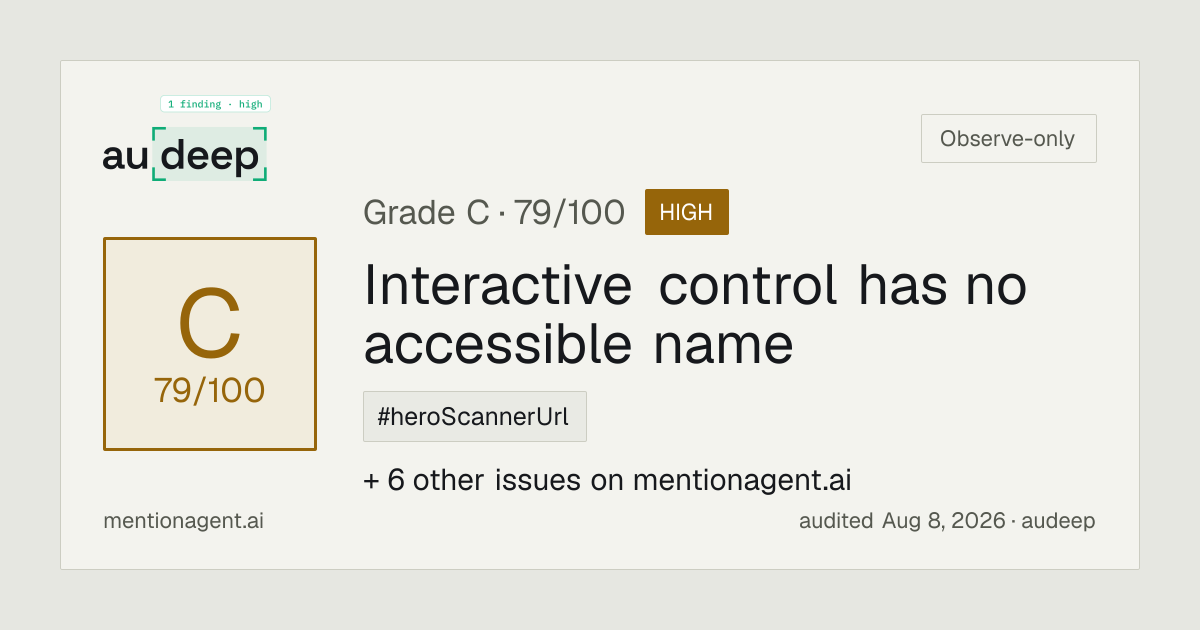Click the green bracketed "deep" wordmark
This screenshot has height=630, width=1200.
point(210,155)
